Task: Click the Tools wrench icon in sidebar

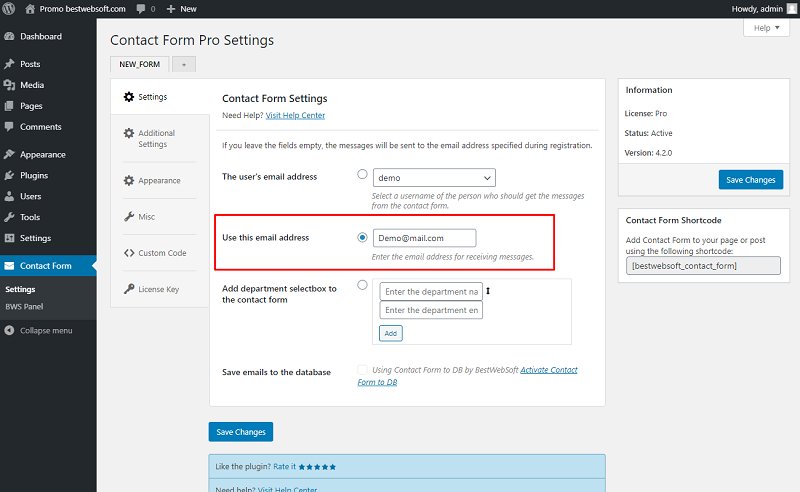Action: coord(9,217)
